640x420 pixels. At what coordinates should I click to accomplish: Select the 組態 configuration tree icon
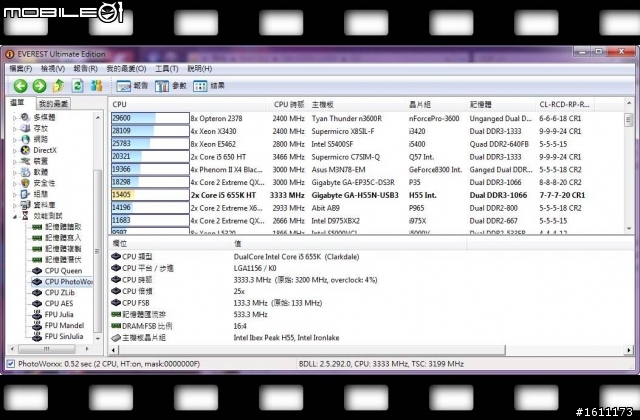tap(25, 194)
